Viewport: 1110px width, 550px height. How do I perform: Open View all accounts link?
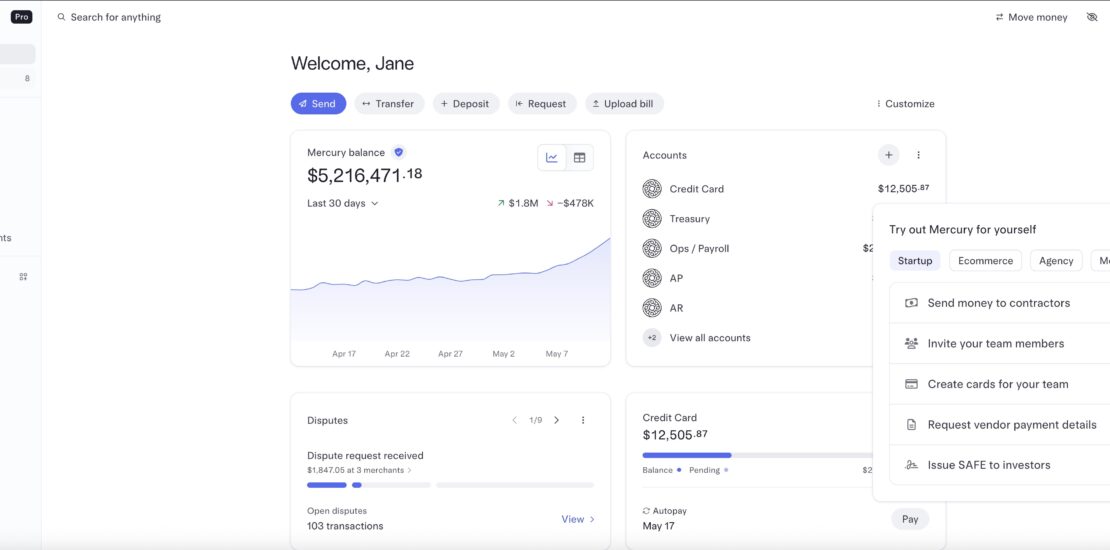click(710, 338)
